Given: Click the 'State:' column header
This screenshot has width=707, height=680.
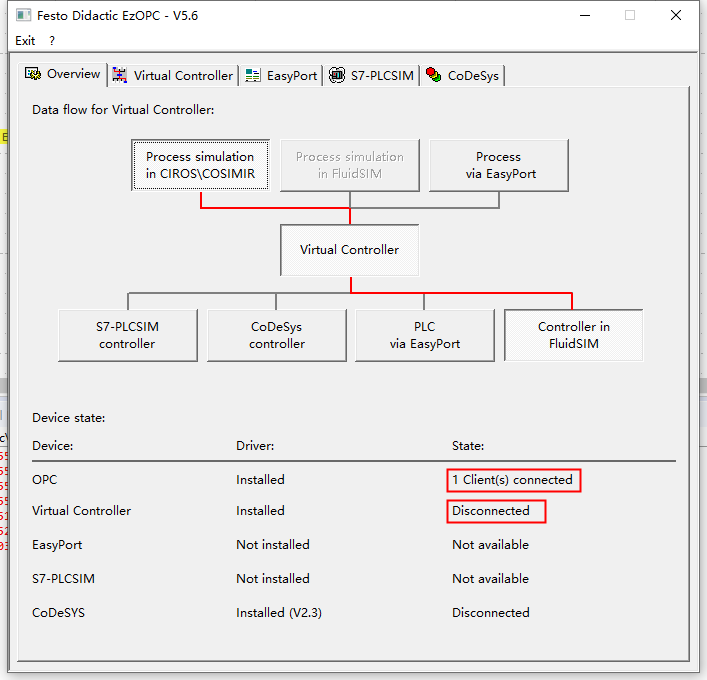Looking at the screenshot, I should click(x=468, y=446).
